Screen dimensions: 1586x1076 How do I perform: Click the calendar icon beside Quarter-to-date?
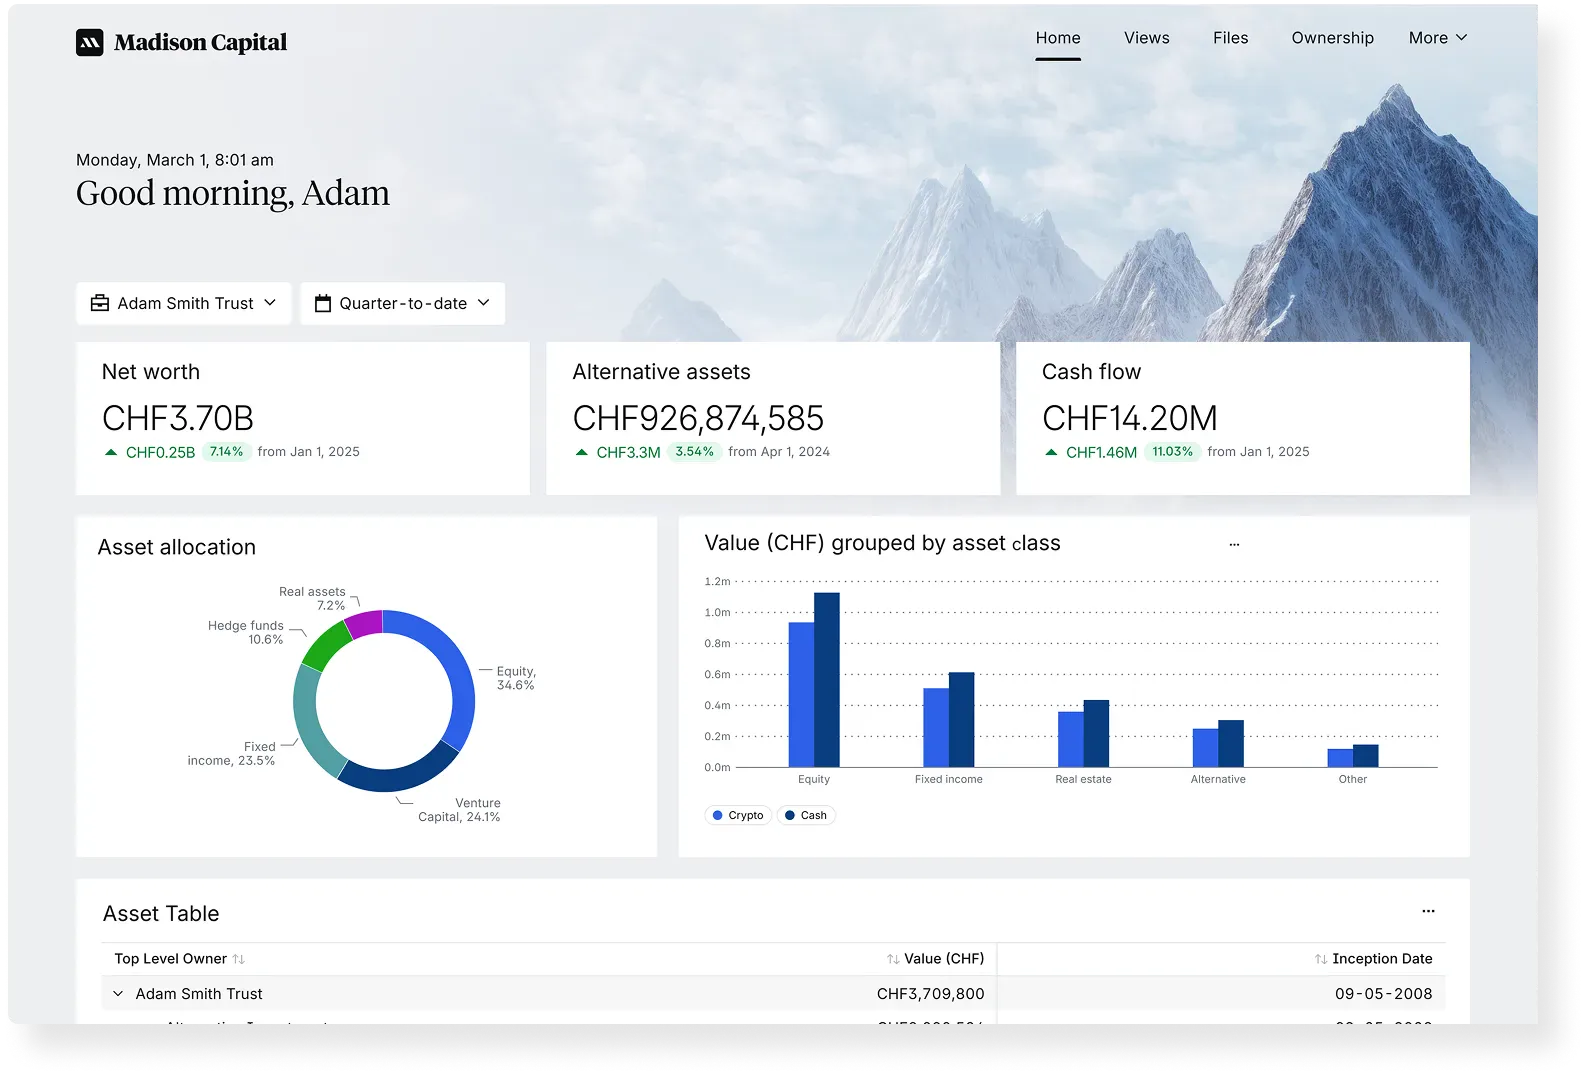tap(323, 303)
